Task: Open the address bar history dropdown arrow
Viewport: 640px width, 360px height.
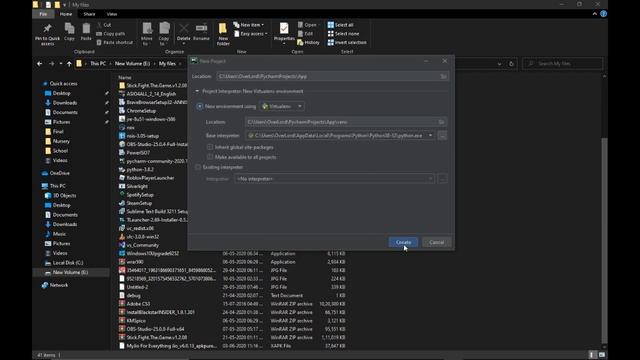Action: pos(500,64)
